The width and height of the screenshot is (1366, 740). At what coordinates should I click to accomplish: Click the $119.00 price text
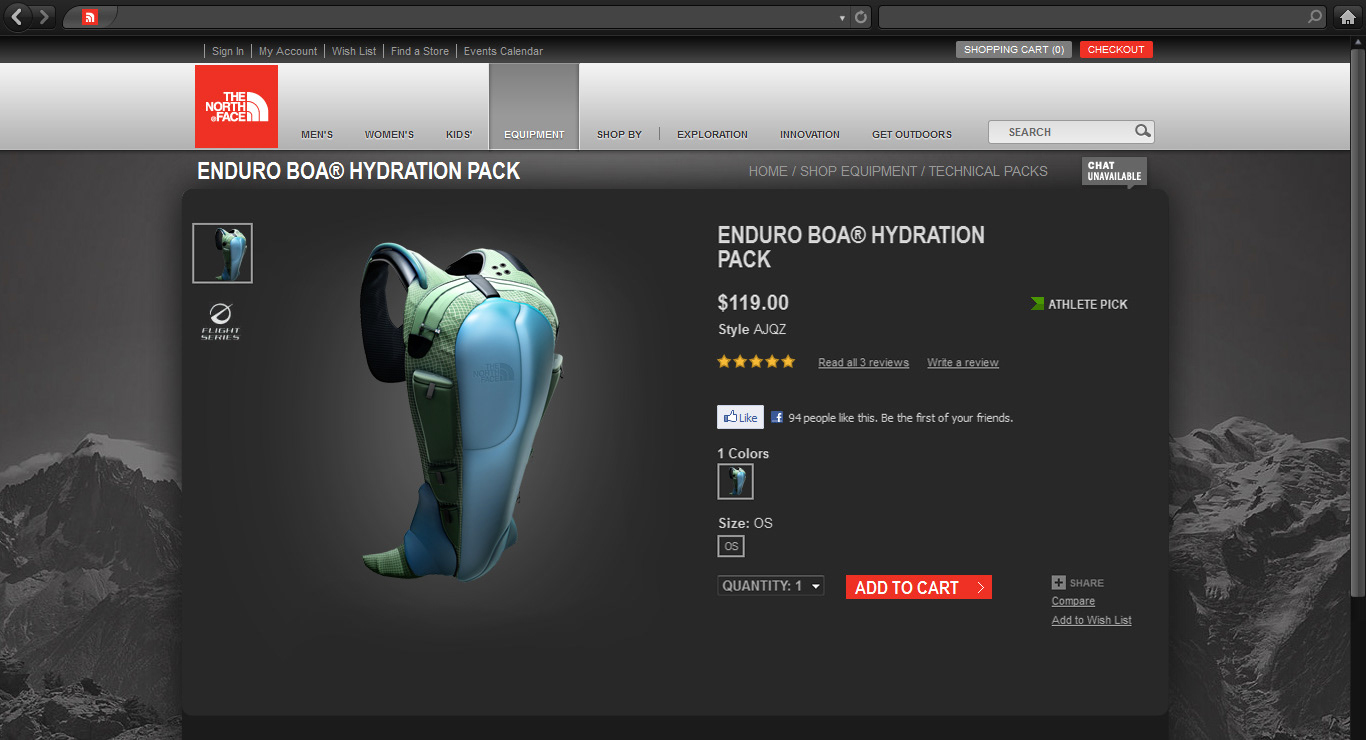pyautogui.click(x=753, y=302)
